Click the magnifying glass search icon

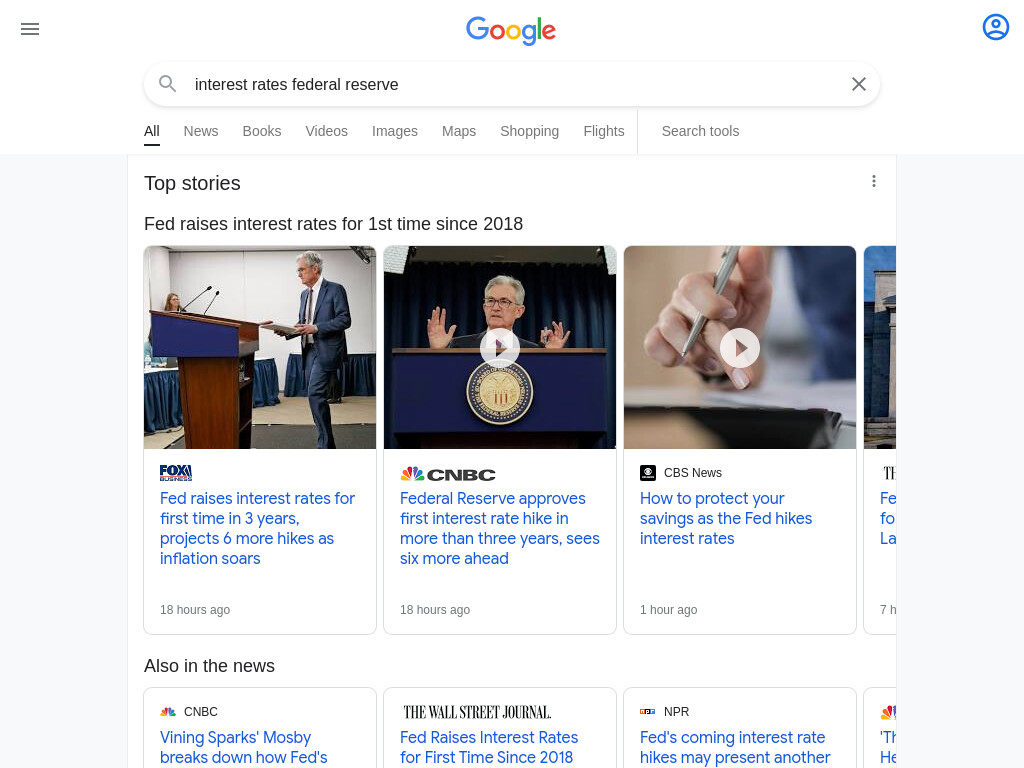click(x=168, y=84)
